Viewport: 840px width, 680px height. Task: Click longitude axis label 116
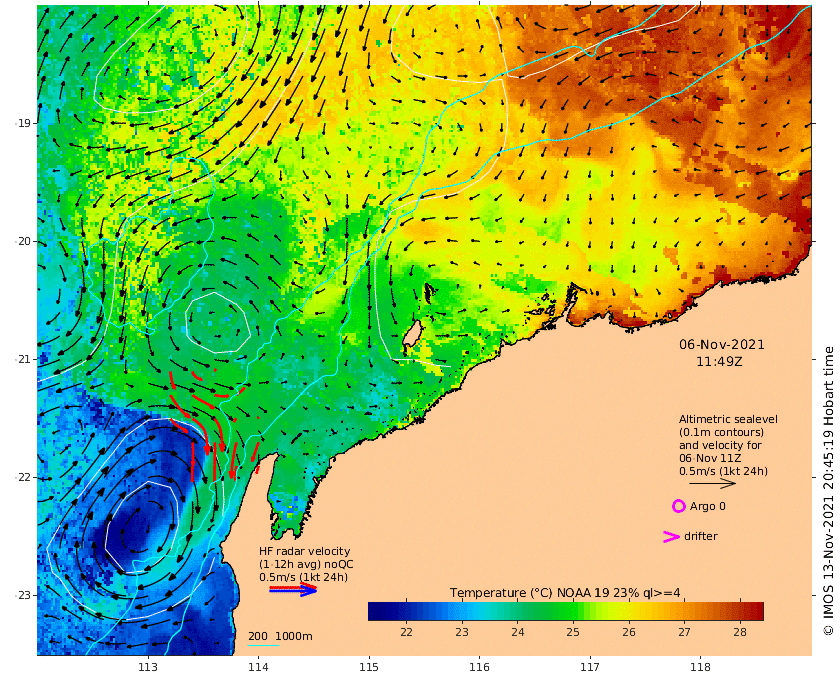pyautogui.click(x=479, y=667)
